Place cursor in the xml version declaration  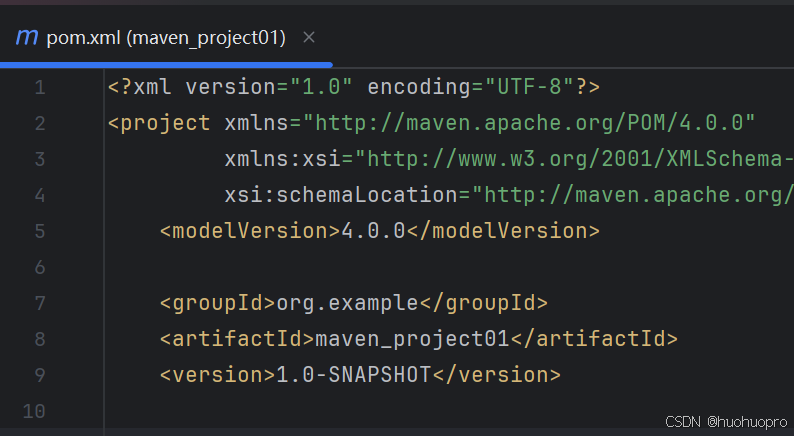(353, 87)
